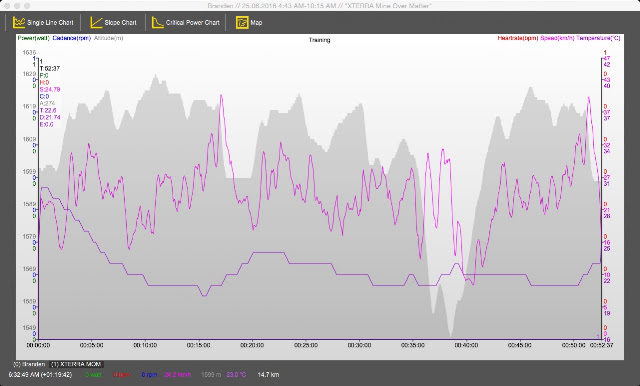Click the window title bar text
Image resolution: width=640 pixels, height=386 pixels.
click(319, 6)
